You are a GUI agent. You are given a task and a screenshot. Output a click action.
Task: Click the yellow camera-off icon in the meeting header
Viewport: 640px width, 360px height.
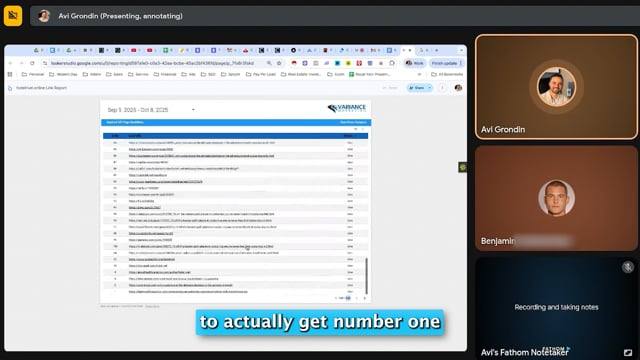coord(13,16)
